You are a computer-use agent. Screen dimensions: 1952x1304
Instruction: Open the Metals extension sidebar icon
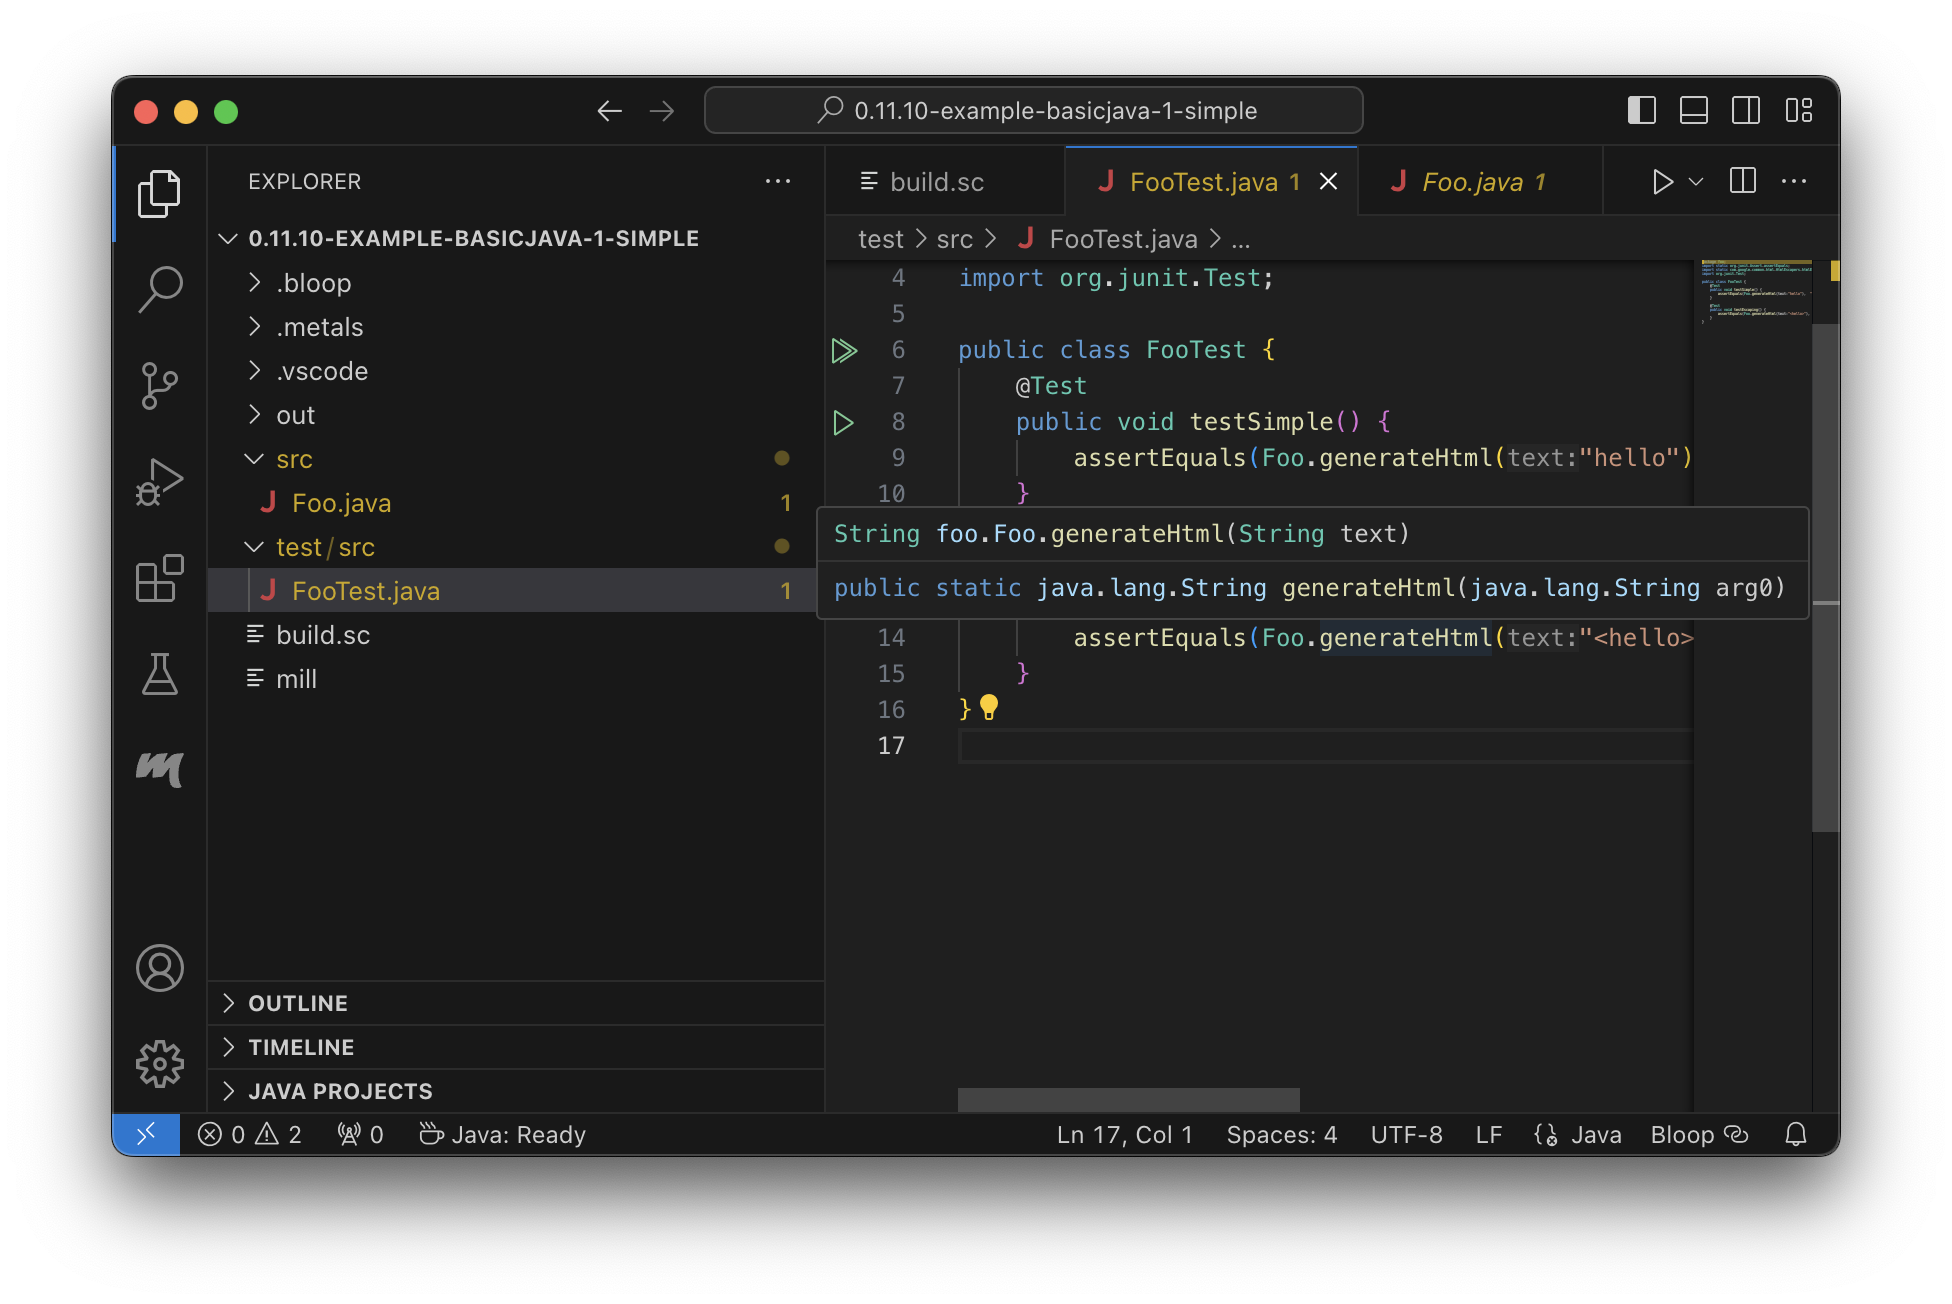click(x=160, y=770)
